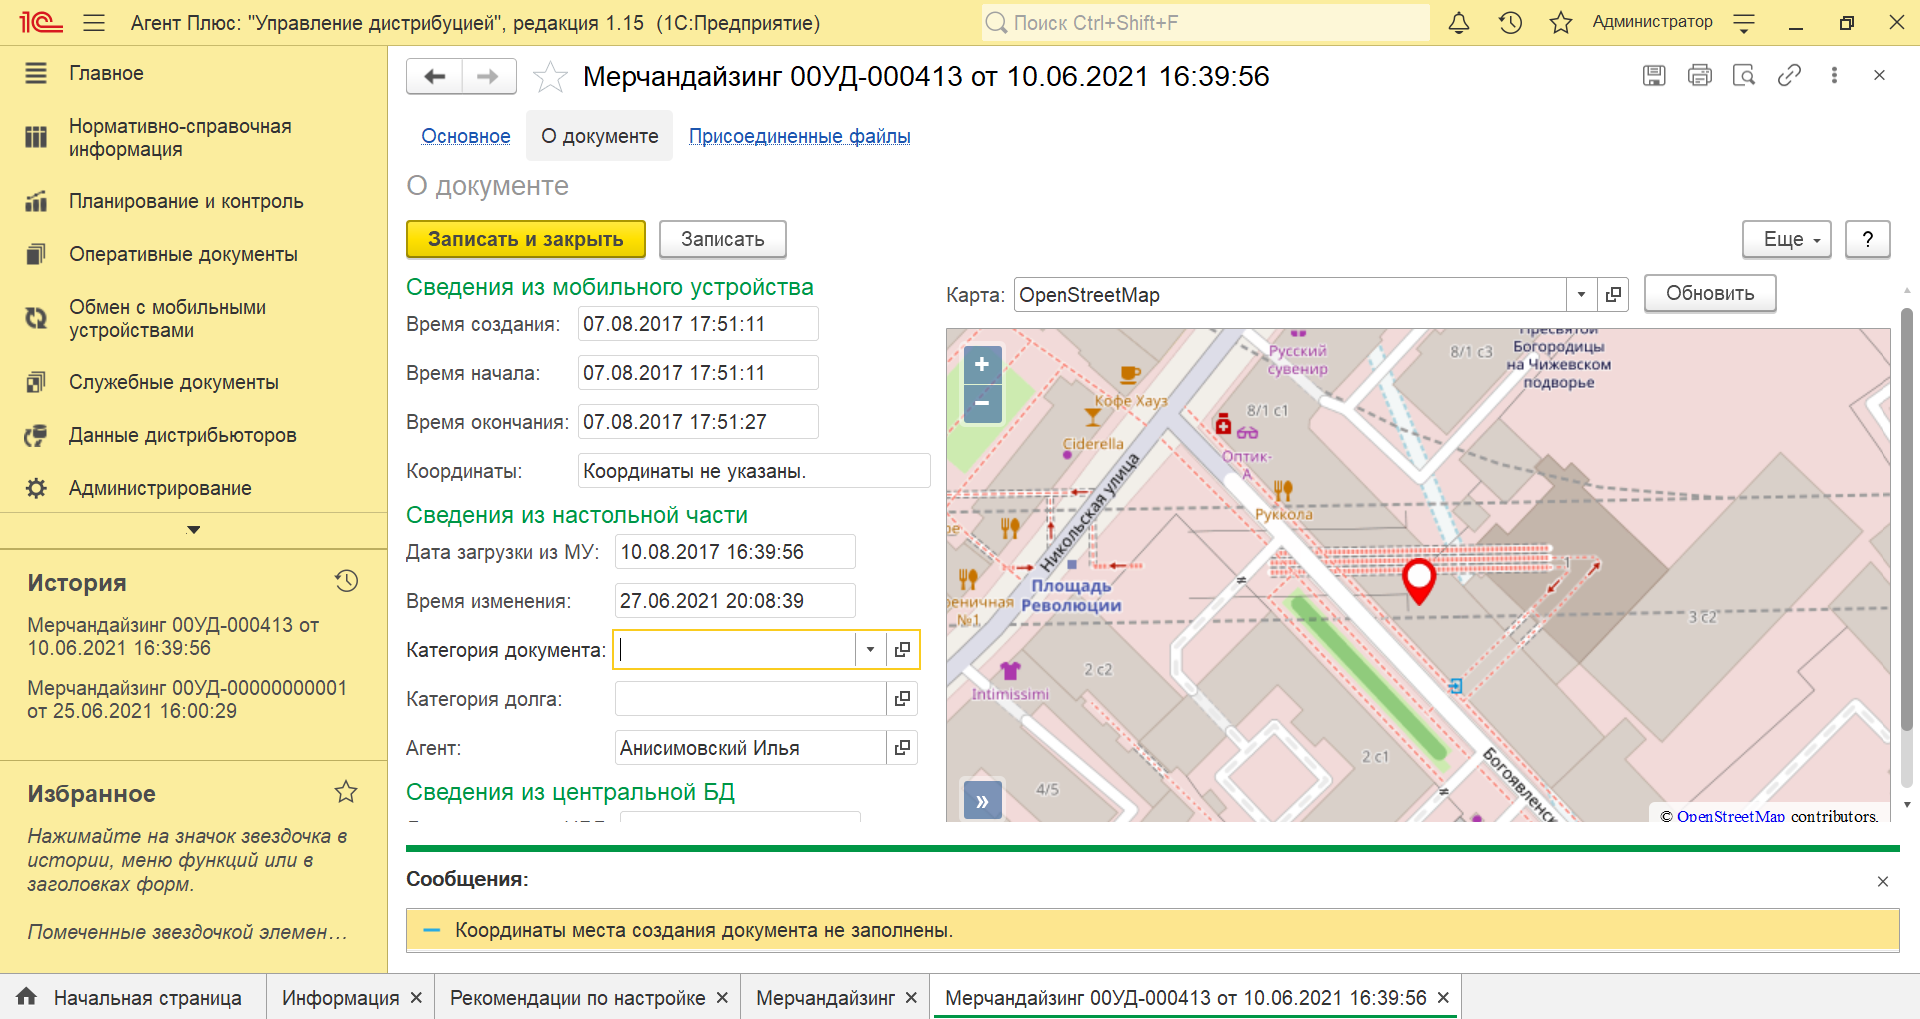Open history item Мерчандайзинг 00УД-000413
Viewport: 1920px width, 1019px height.
[x=173, y=636]
